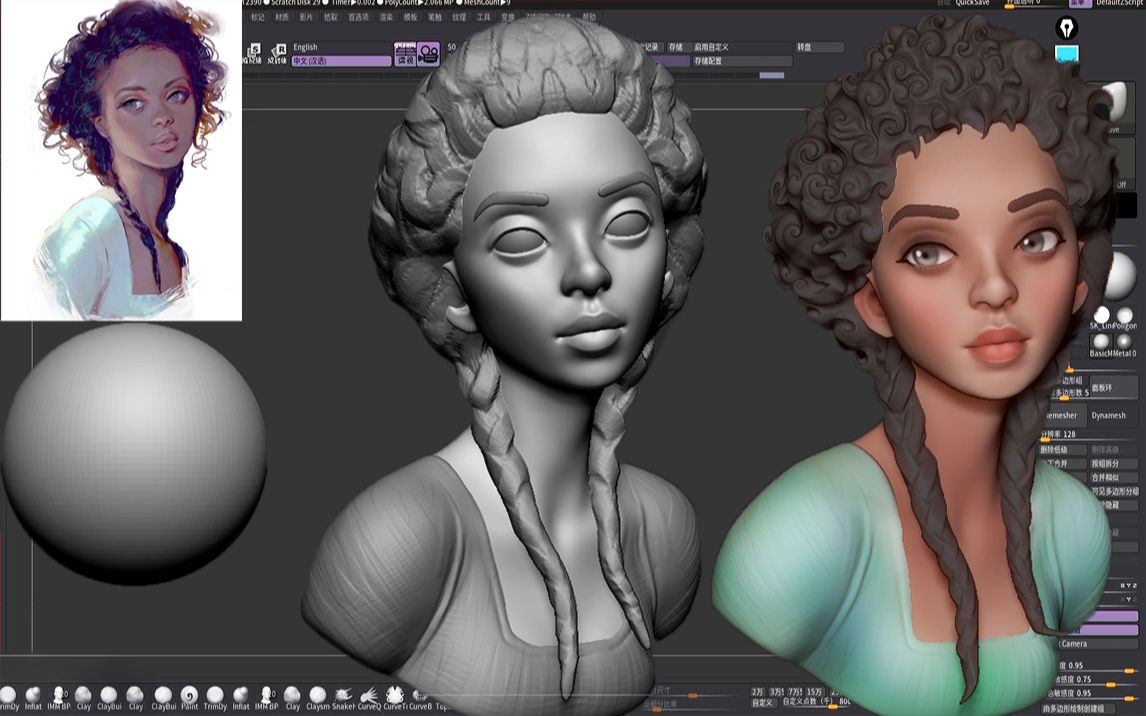Select the Polygon brush icon
Viewport: 1146px width, 716px height.
click(1126, 318)
